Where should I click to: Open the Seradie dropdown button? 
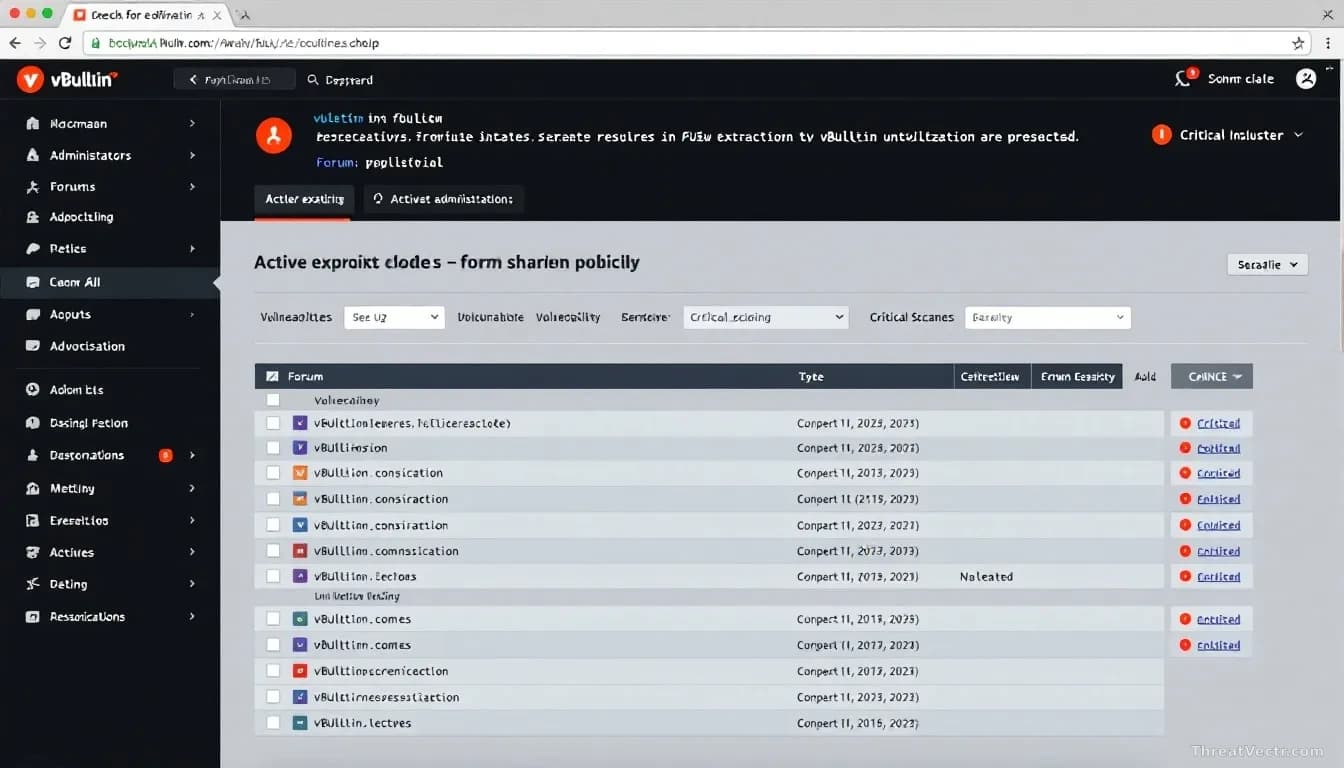point(1267,265)
